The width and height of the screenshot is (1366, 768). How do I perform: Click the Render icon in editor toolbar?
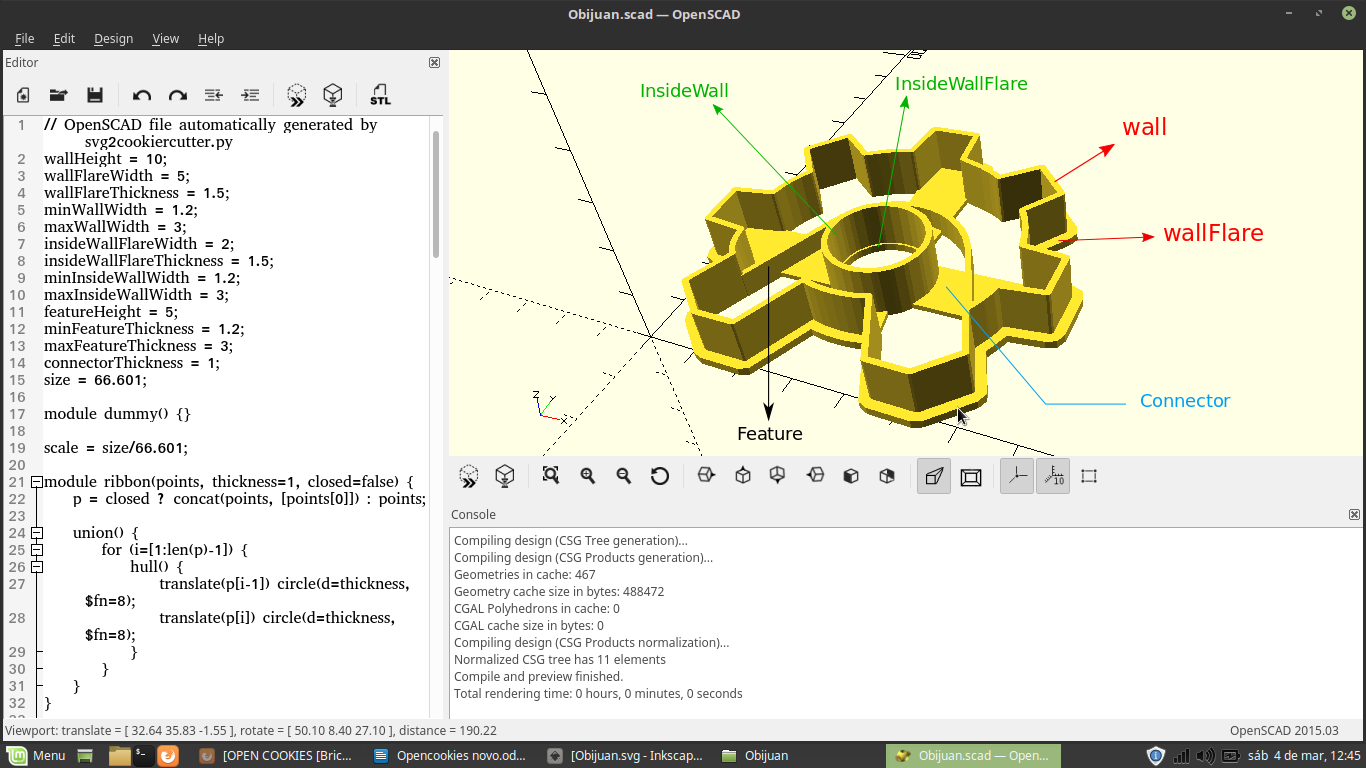(x=333, y=95)
